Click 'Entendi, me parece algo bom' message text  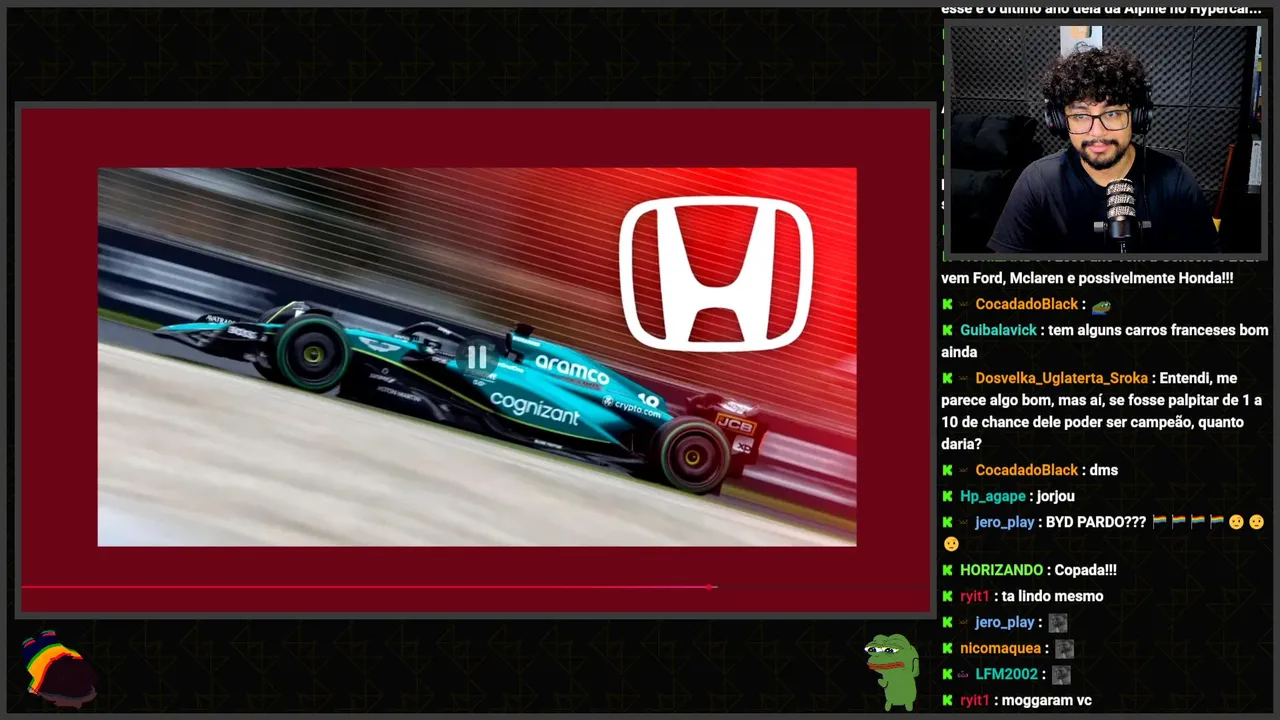[1102, 410]
